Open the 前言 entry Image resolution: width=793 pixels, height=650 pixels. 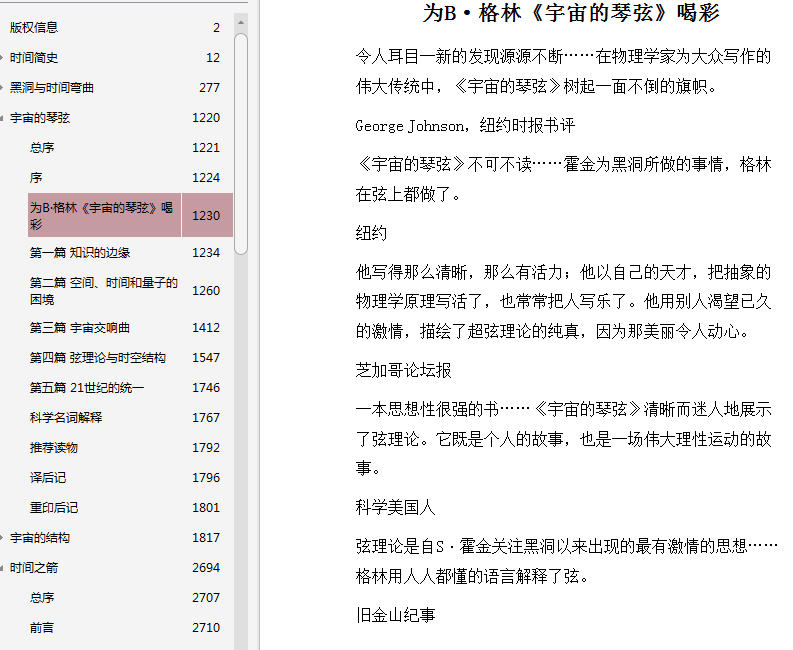41,628
